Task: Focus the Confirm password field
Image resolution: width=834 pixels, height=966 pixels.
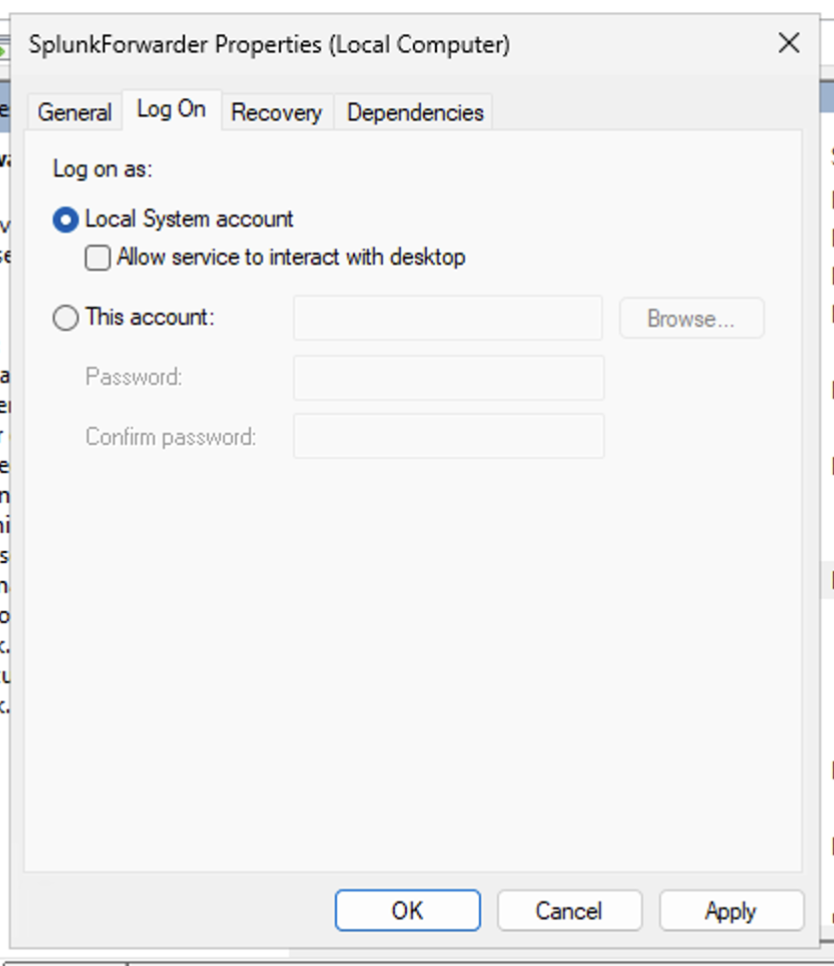Action: point(448,437)
